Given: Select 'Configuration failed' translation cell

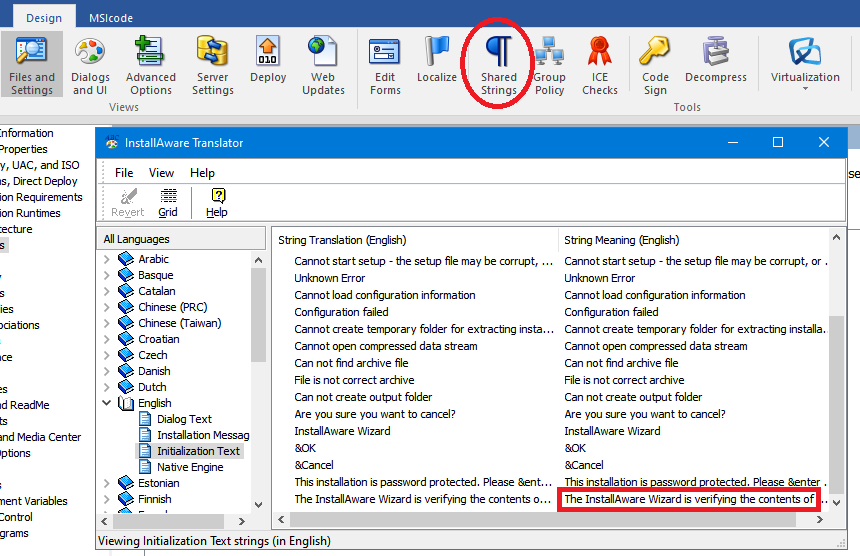Looking at the screenshot, I should click(x=341, y=312).
